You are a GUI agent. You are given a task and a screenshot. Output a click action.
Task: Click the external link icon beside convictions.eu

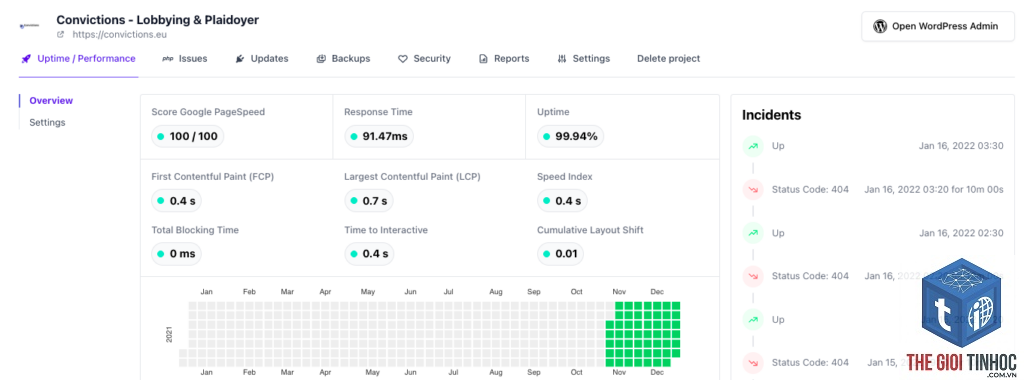pos(61,35)
